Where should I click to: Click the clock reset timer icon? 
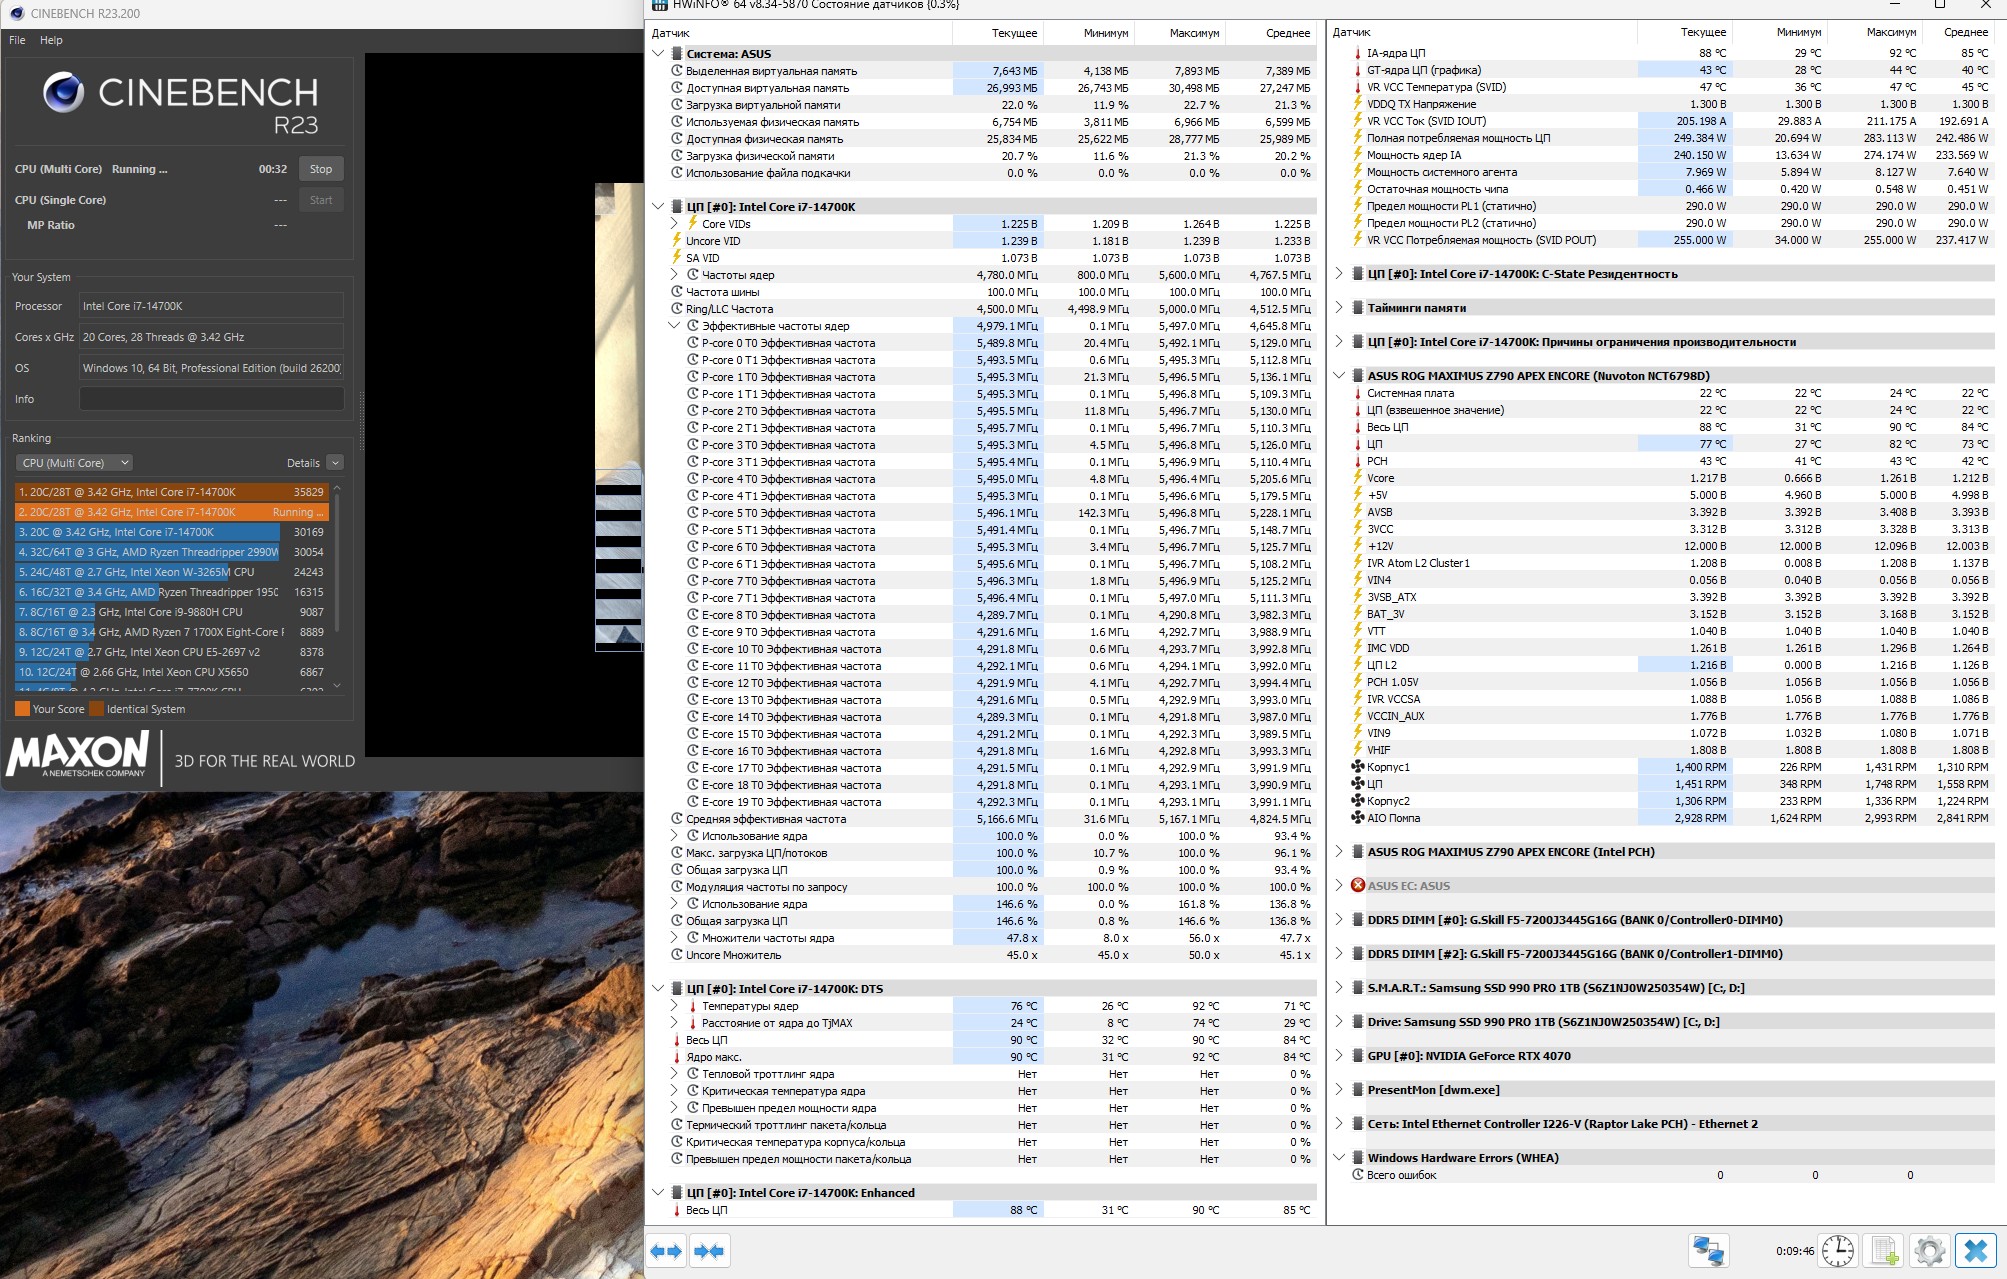[x=1837, y=1250]
